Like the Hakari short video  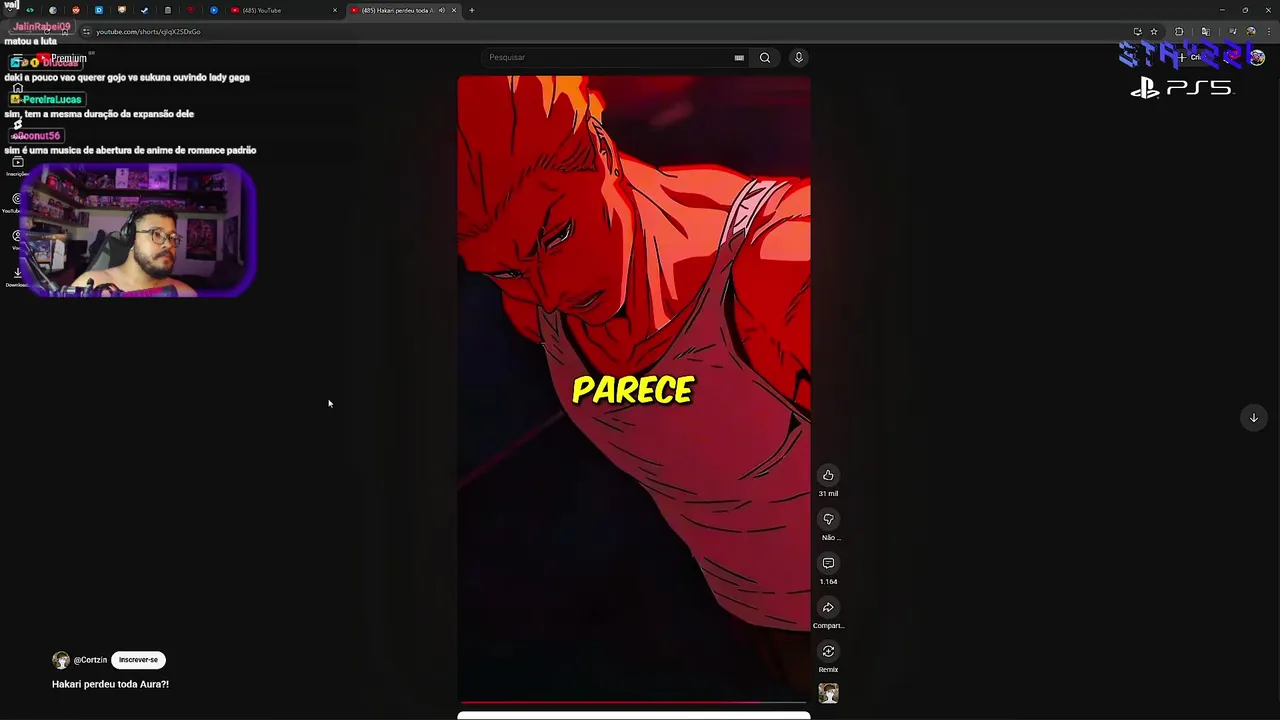[828, 475]
